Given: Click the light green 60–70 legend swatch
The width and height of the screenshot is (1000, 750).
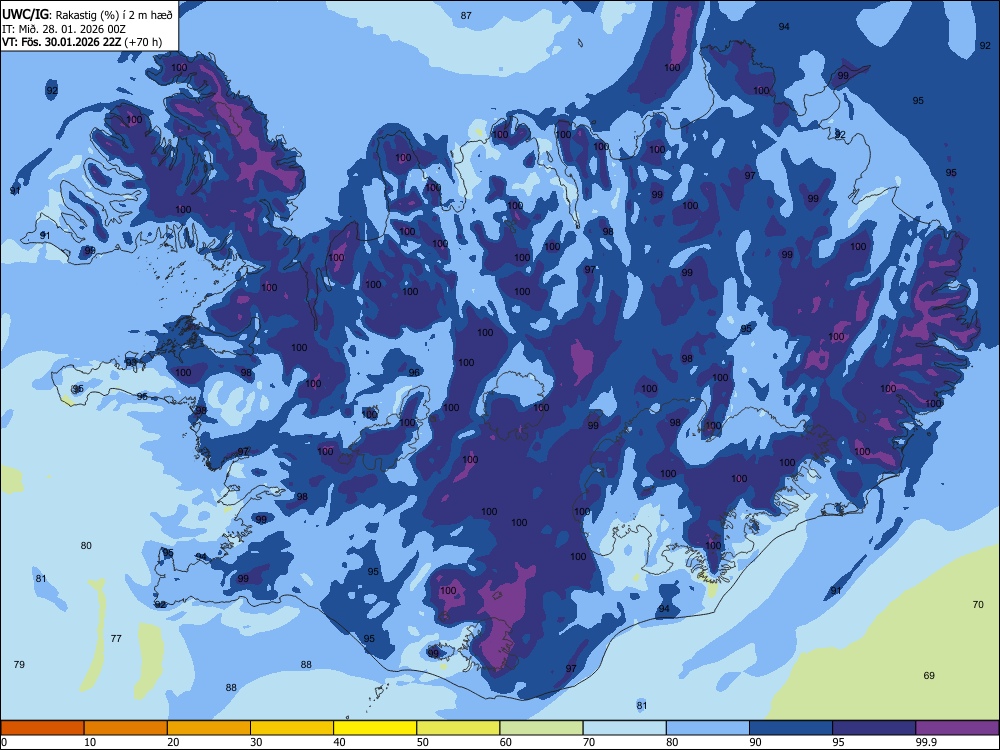Looking at the screenshot, I should tap(541, 728).
